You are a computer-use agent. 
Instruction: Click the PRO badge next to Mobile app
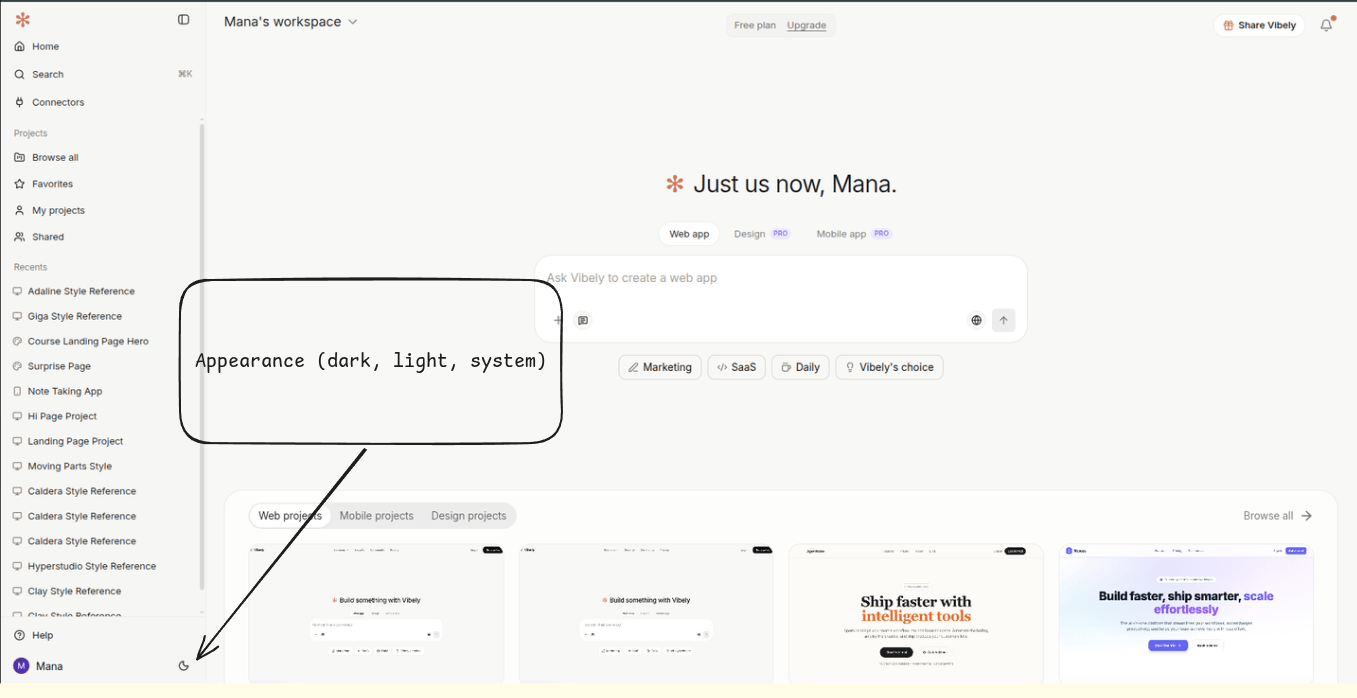click(x=881, y=234)
